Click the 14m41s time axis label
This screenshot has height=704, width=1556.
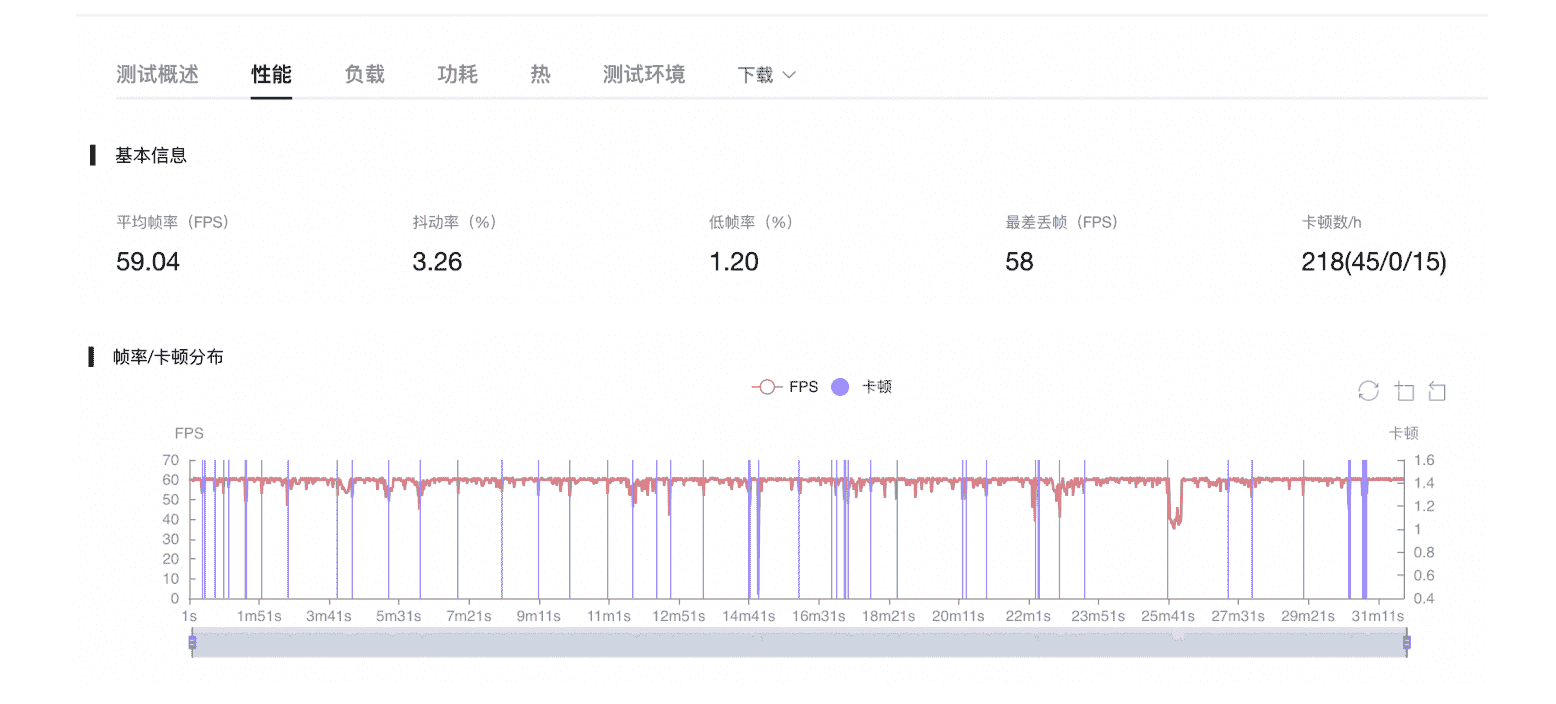(x=749, y=616)
